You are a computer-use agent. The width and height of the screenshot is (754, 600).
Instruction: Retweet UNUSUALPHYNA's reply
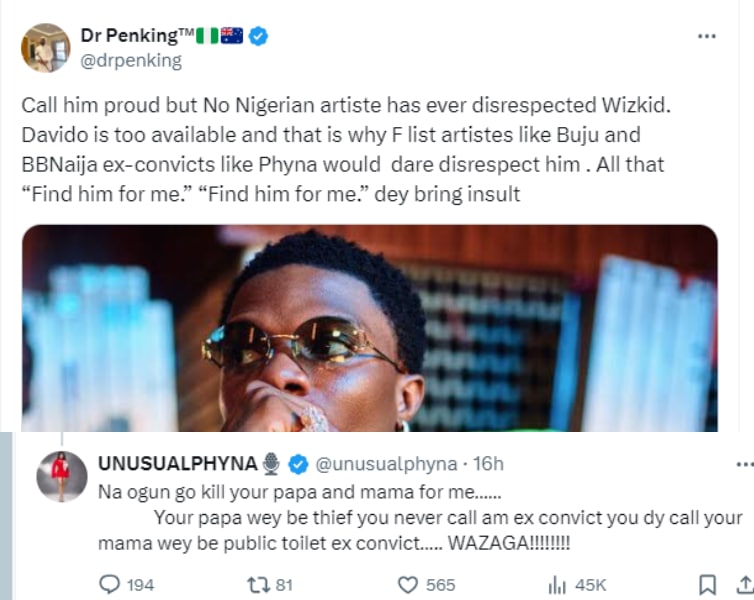pos(256,584)
